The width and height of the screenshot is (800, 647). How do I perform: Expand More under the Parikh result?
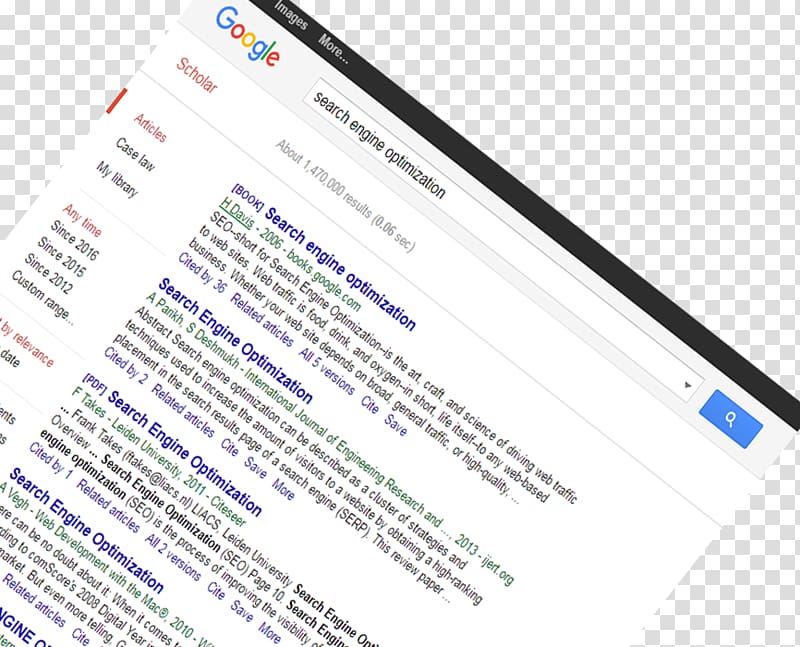(x=283, y=489)
